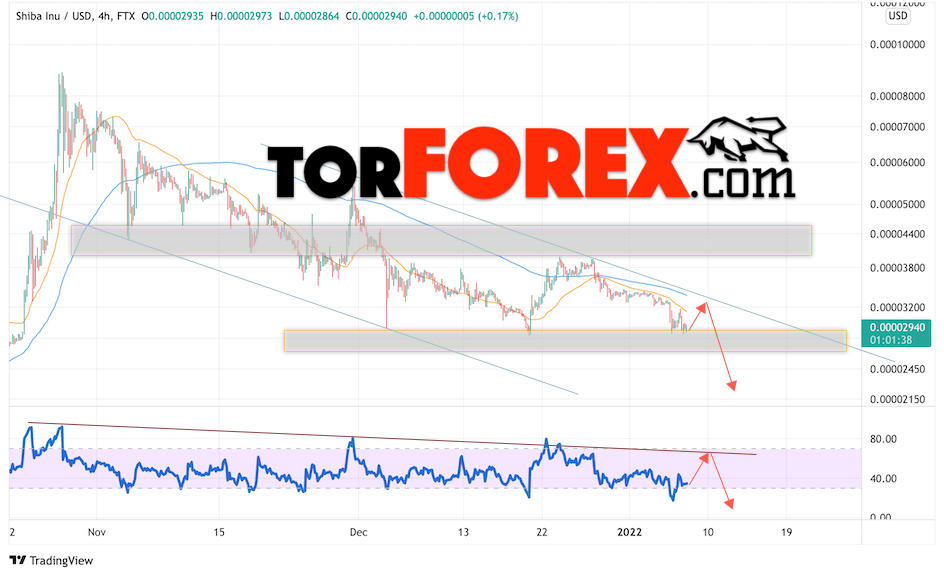This screenshot has height=576, width=944.
Task: Click the 0.00005000 price axis label
Action: 897,204
